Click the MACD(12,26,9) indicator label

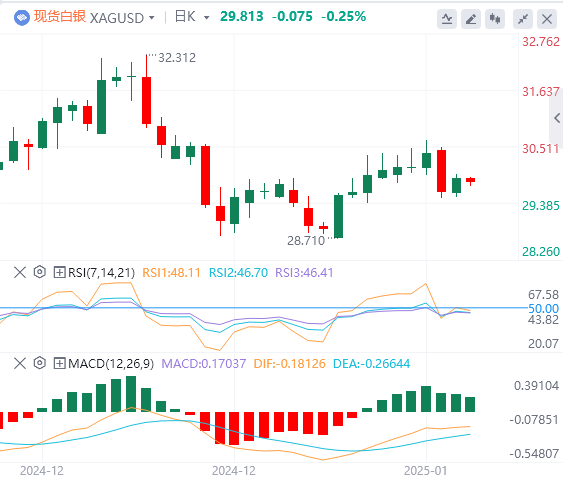point(111,364)
